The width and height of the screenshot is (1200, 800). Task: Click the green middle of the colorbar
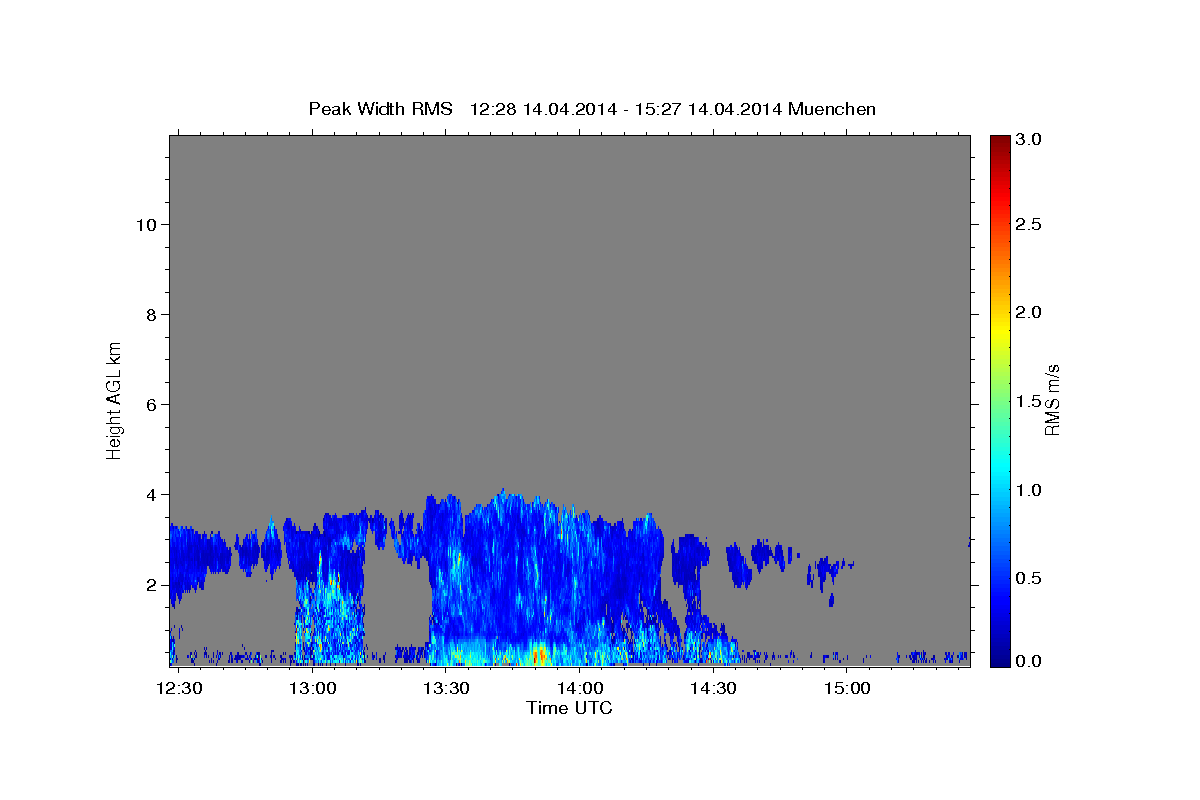click(999, 401)
